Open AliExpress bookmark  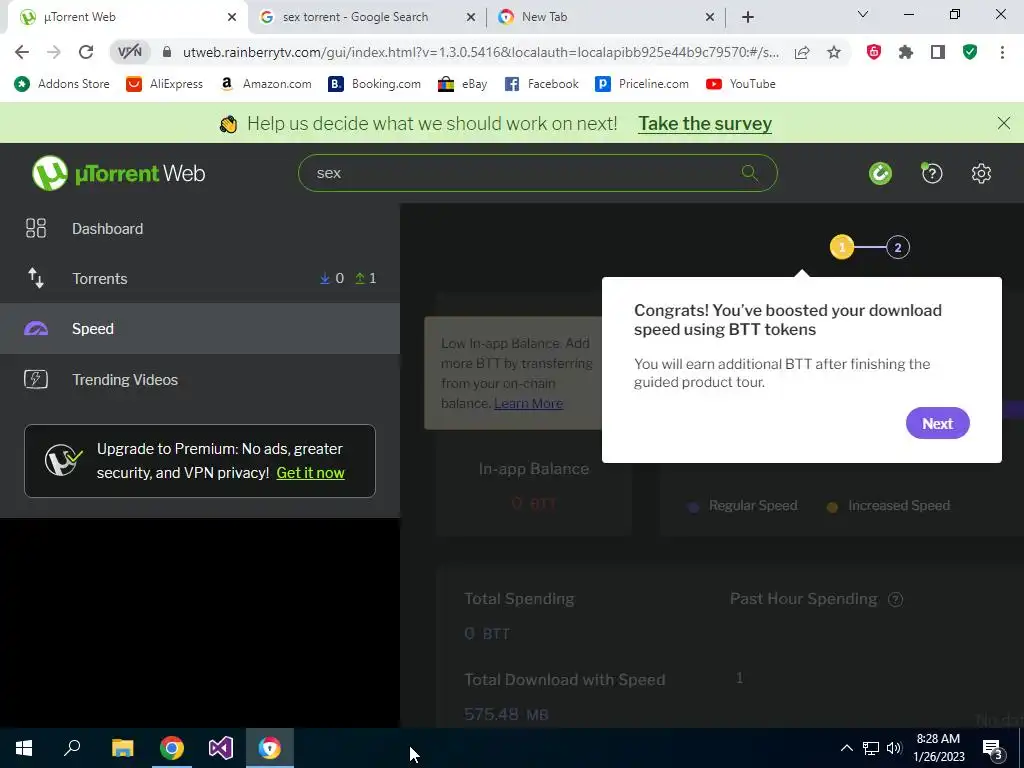coord(165,84)
